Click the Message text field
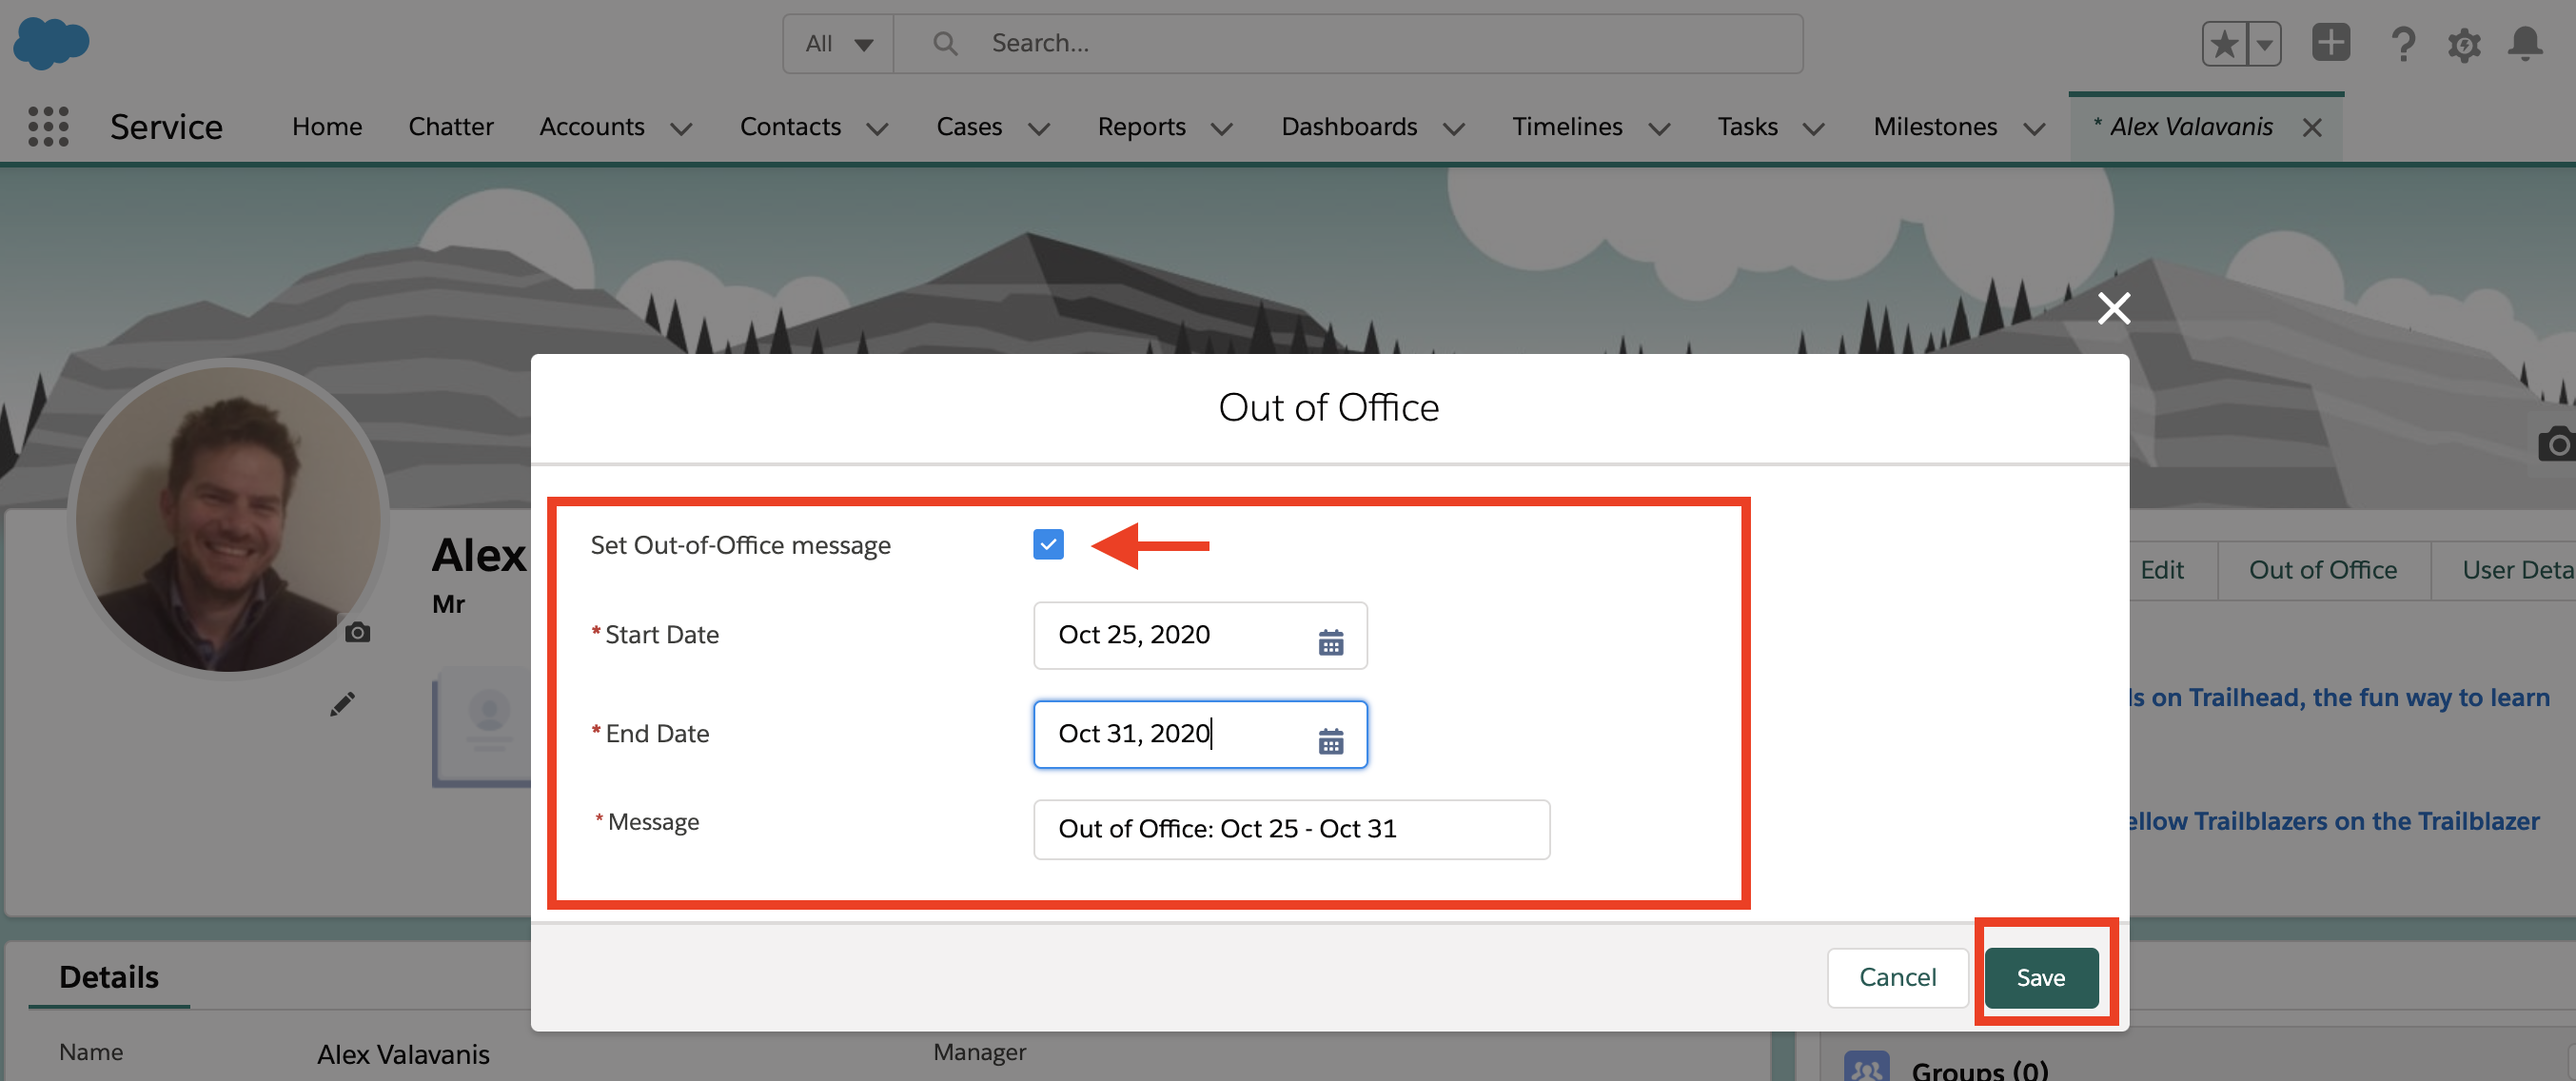Screen dimensions: 2576x1081 pos(1290,828)
